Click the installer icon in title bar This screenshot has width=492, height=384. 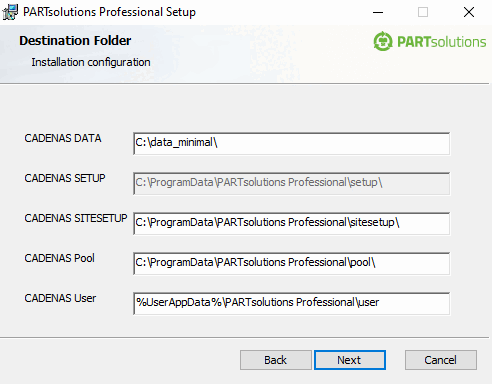(10, 12)
